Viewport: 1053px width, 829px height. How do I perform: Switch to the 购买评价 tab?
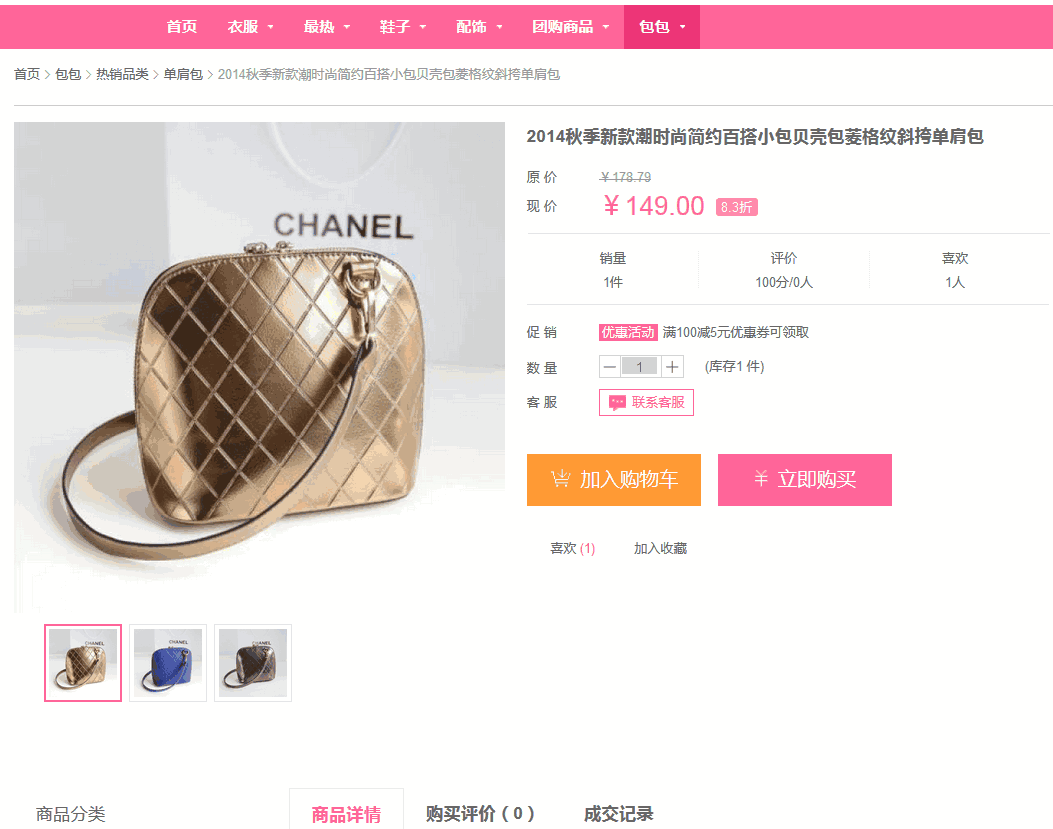pos(480,814)
